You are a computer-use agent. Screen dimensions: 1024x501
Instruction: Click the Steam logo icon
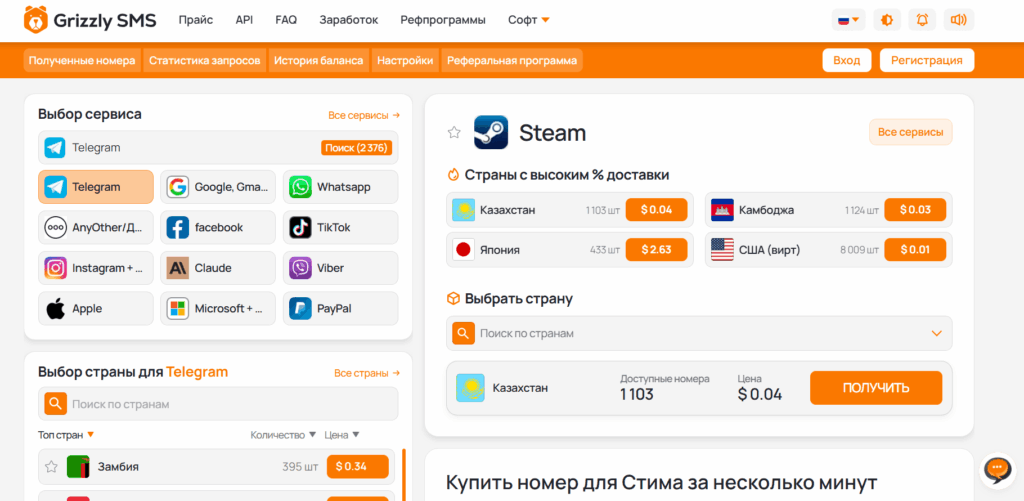coord(491,132)
